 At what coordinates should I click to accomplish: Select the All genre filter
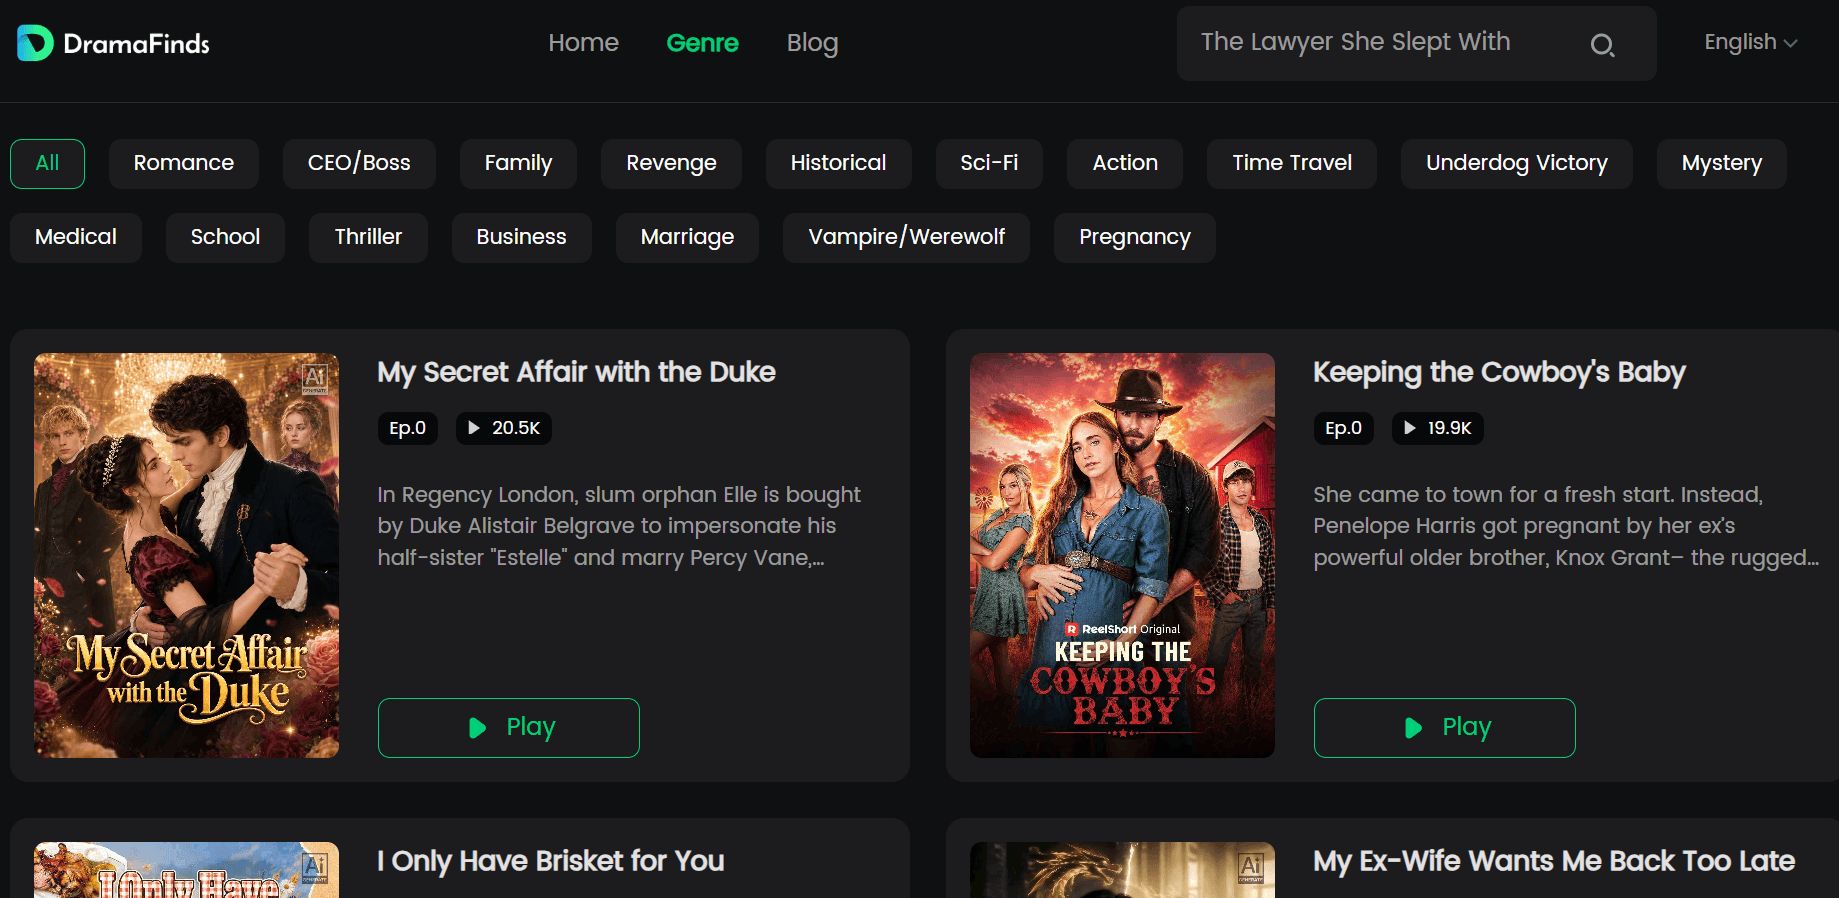click(47, 164)
